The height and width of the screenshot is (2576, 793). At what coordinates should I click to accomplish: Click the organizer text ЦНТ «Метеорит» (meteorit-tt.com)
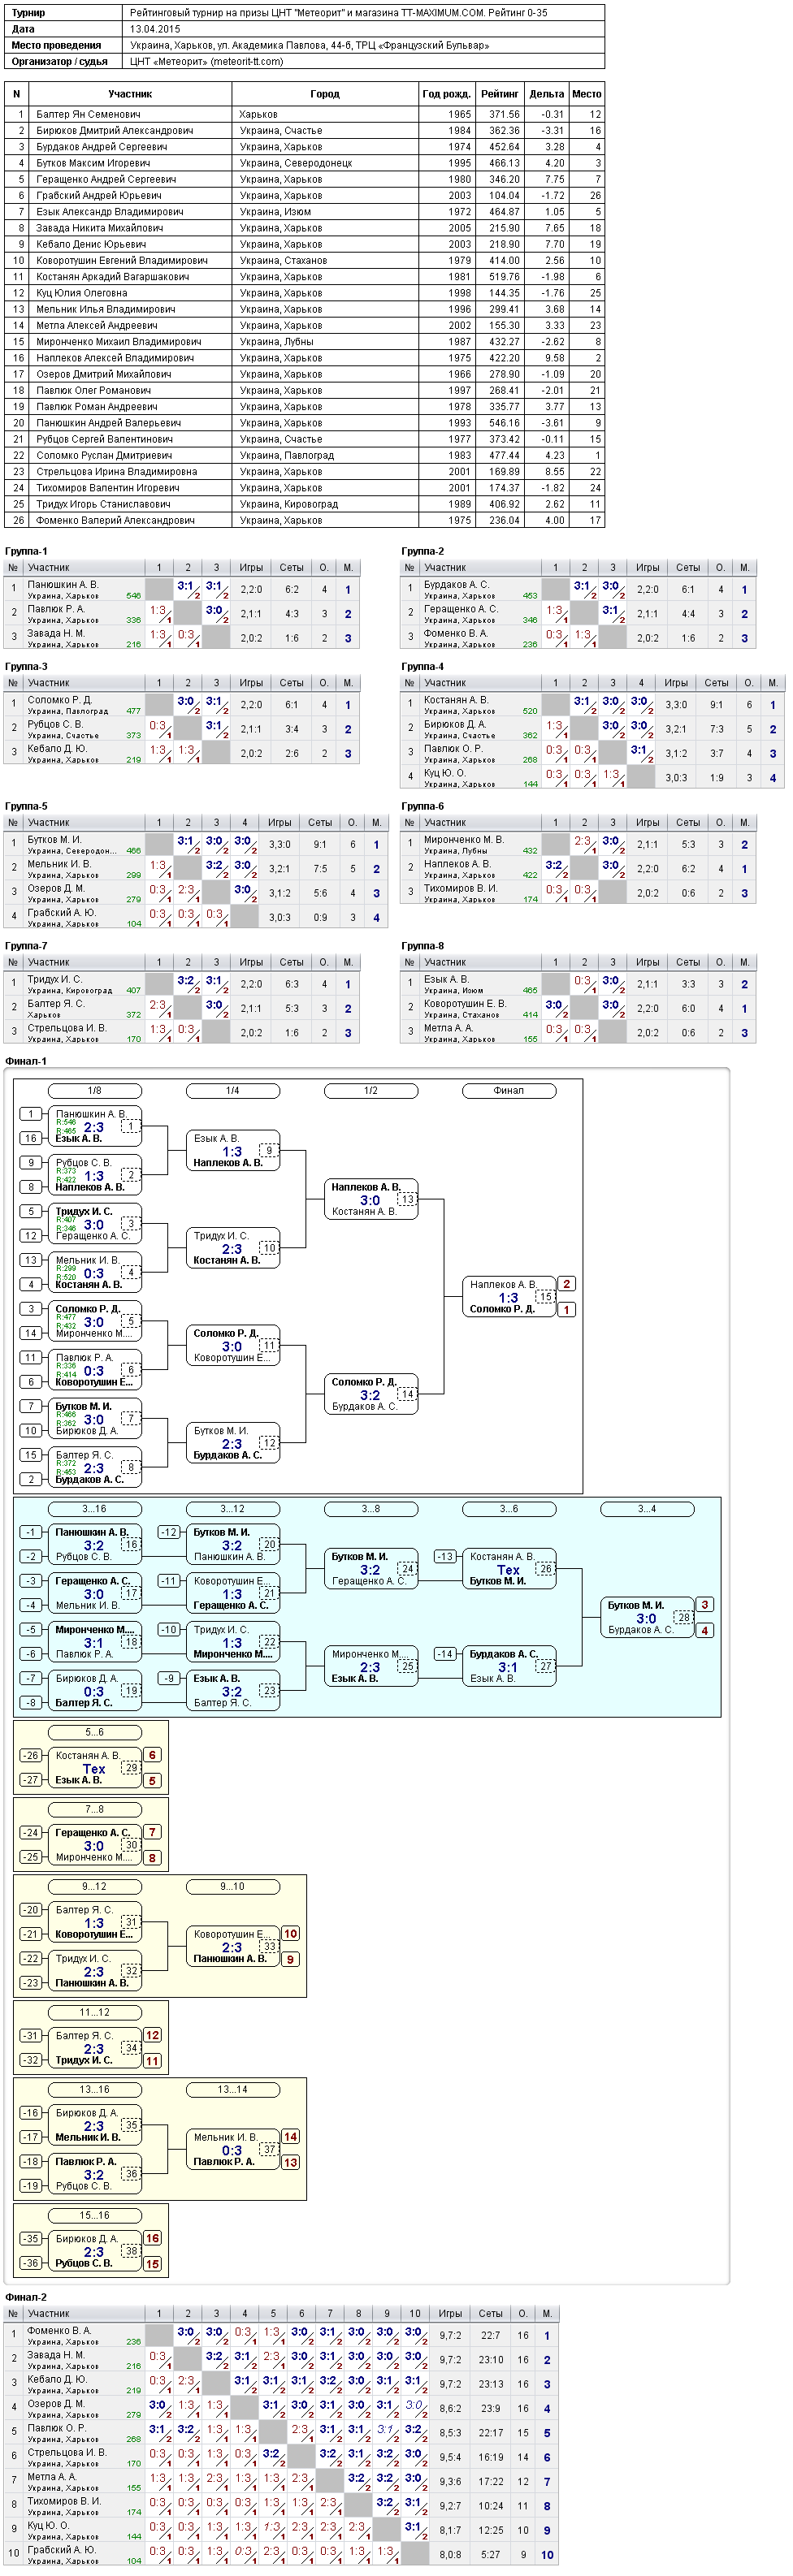(206, 61)
